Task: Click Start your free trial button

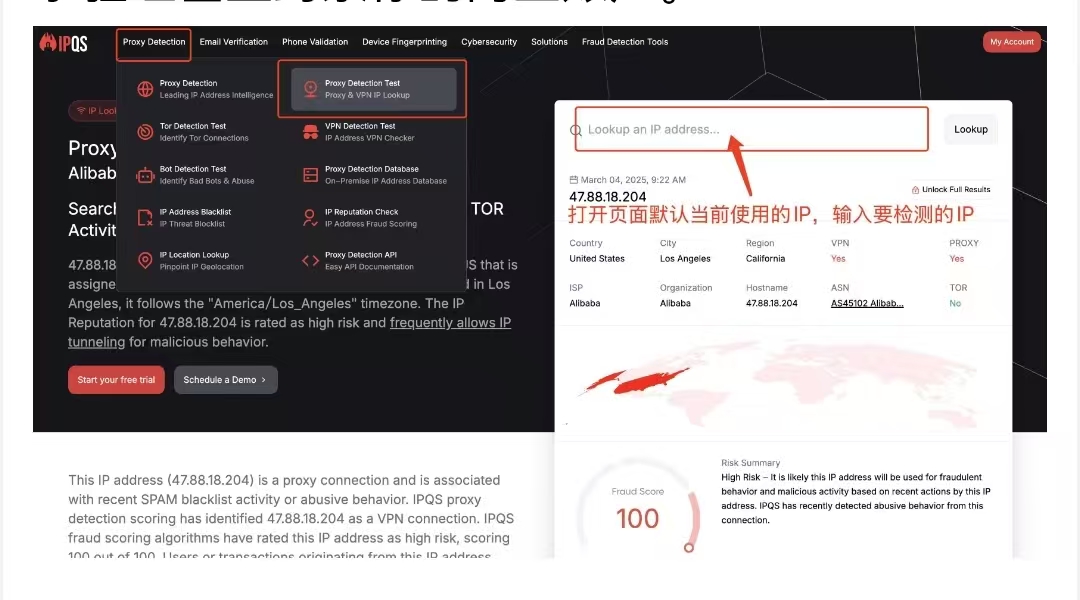Action: pyautogui.click(x=116, y=380)
